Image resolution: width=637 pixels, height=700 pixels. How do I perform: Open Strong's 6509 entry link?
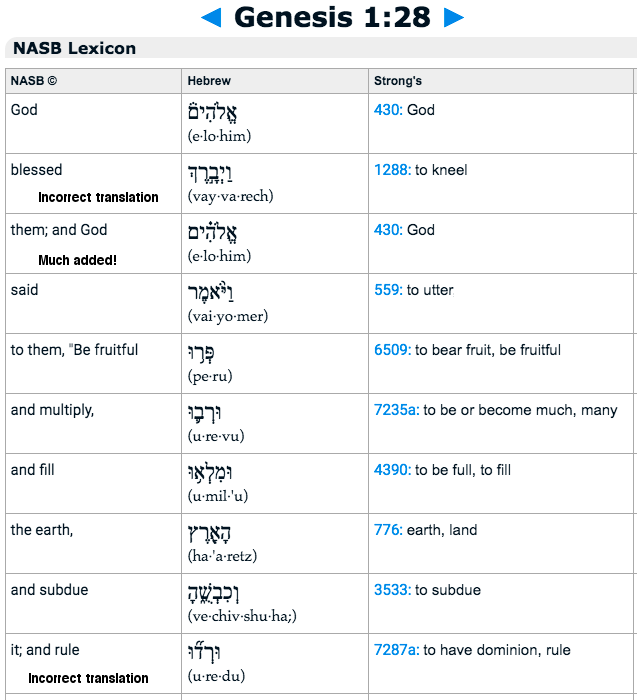[x=391, y=350]
